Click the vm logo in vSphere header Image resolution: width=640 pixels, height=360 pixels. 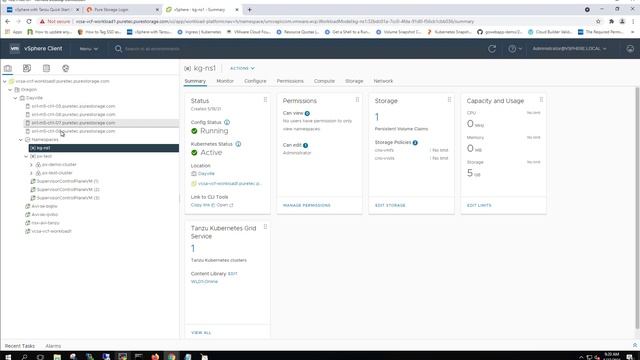(15, 48)
